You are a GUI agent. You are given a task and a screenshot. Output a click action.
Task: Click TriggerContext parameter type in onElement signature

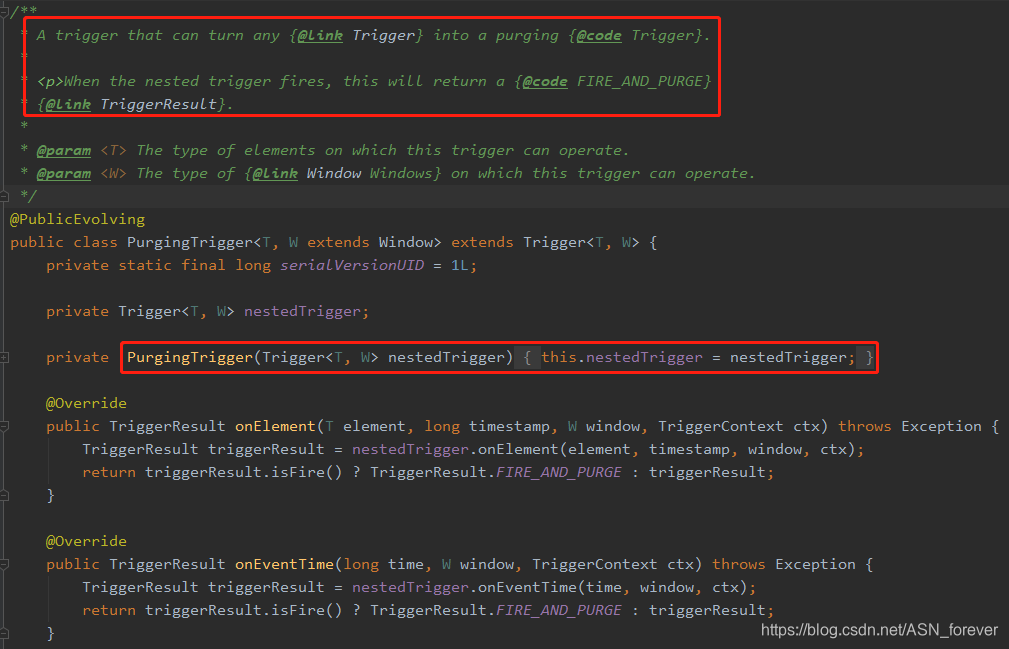pyautogui.click(x=721, y=426)
